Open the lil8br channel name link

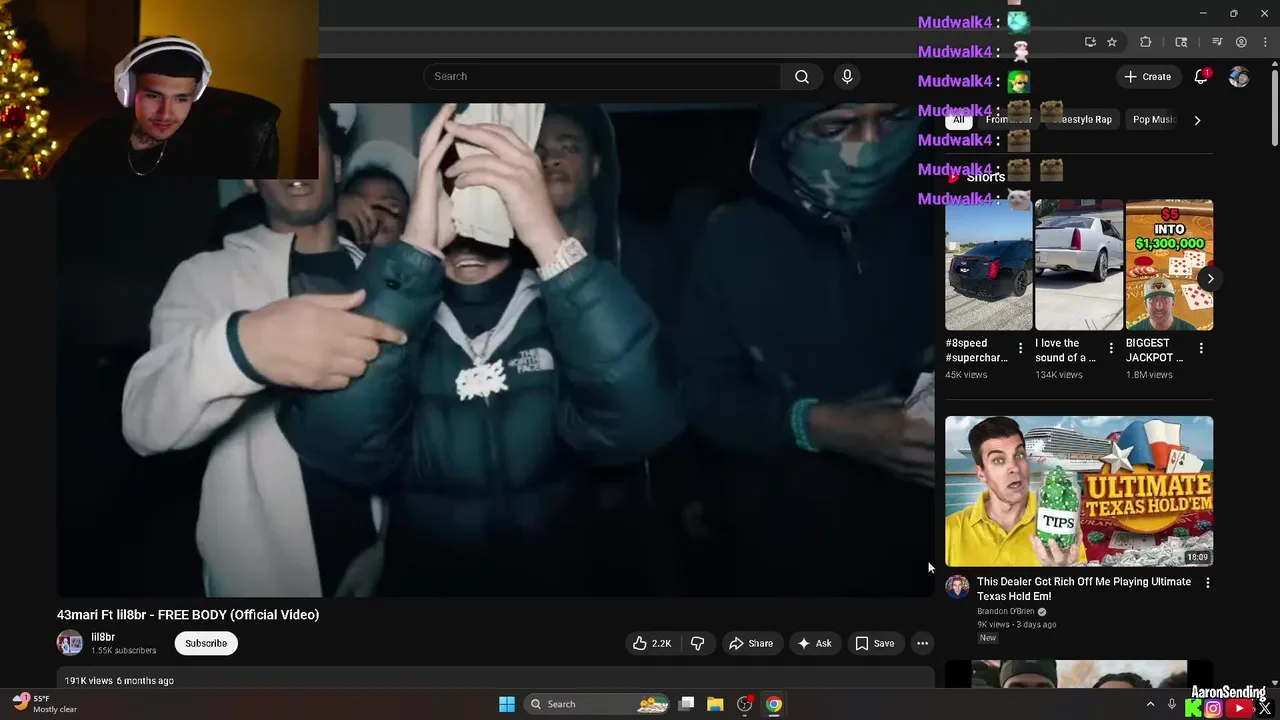pos(103,637)
